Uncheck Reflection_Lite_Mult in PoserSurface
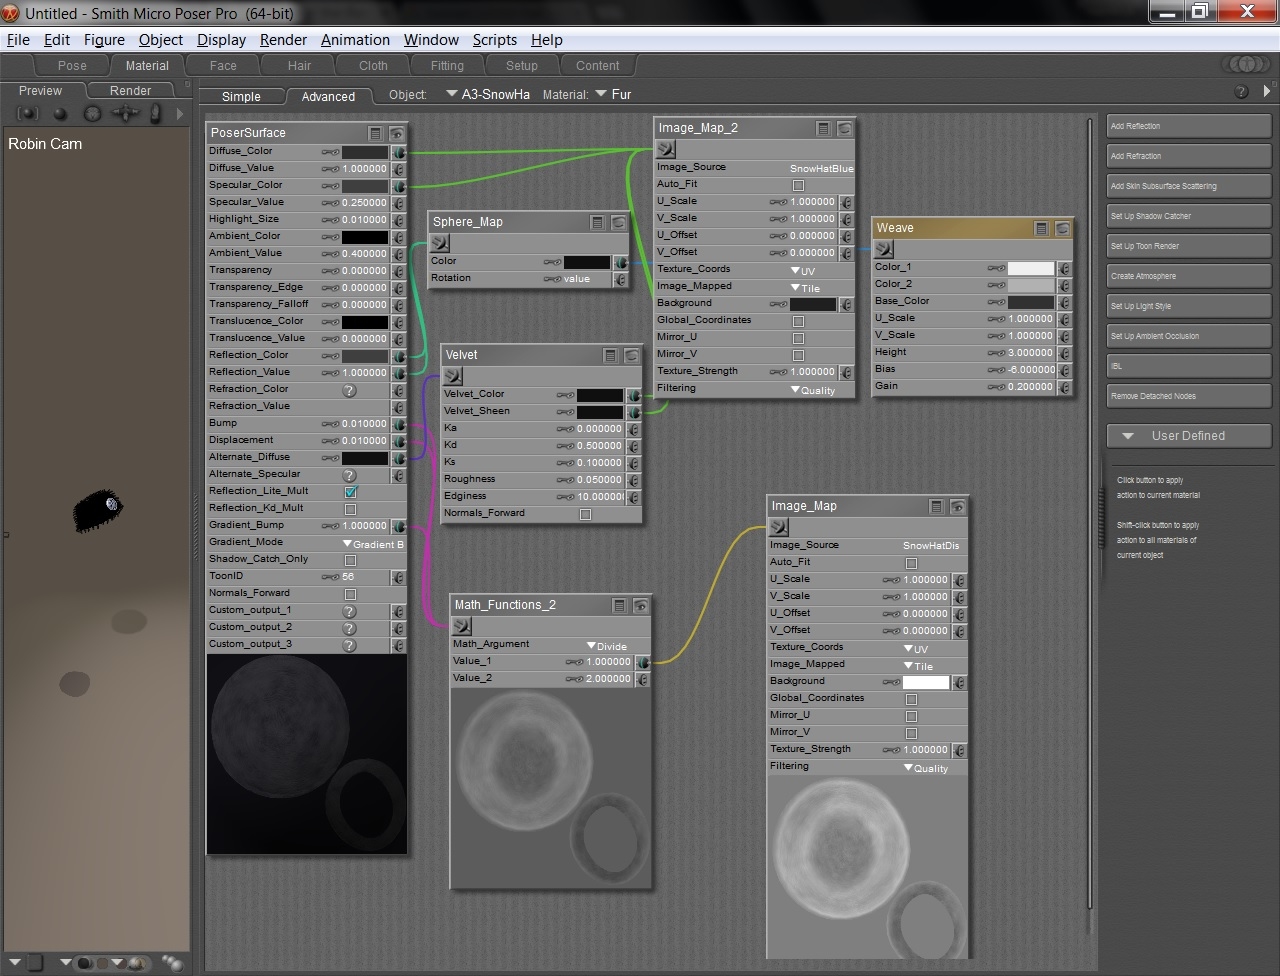This screenshot has width=1280, height=976. click(349, 490)
